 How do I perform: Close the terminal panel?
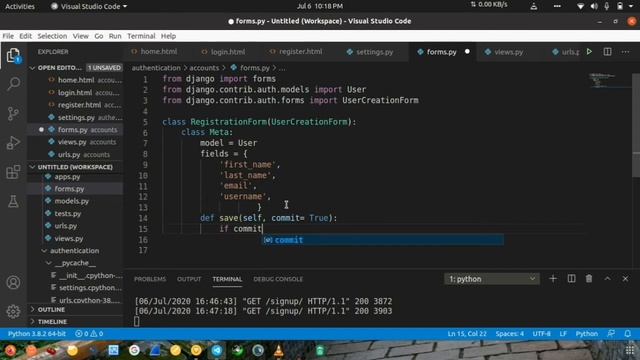(x=625, y=279)
